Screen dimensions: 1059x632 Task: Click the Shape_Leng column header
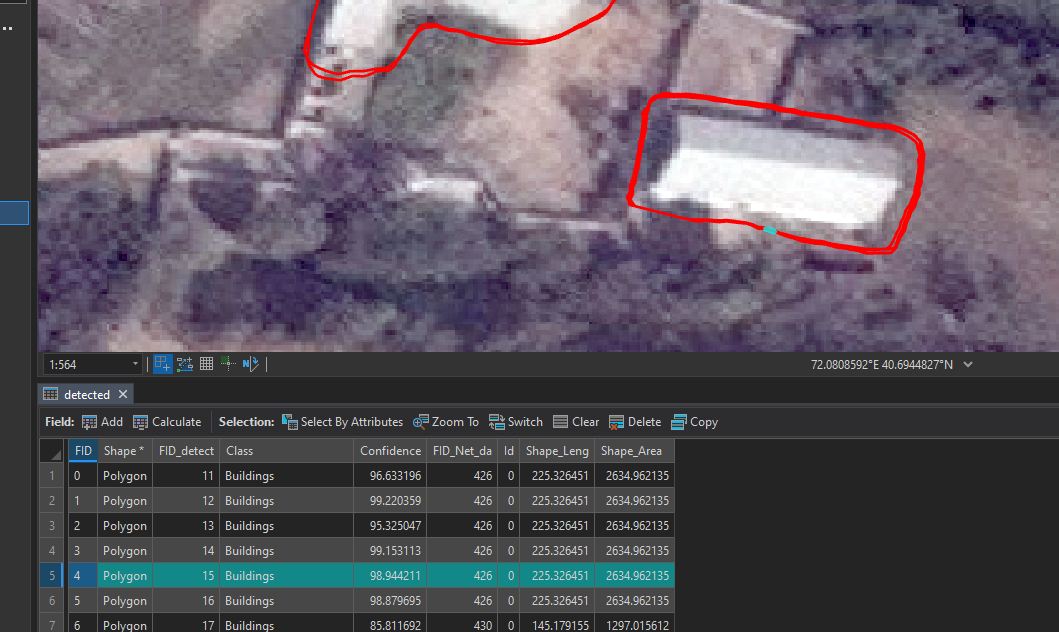pyautogui.click(x=557, y=451)
